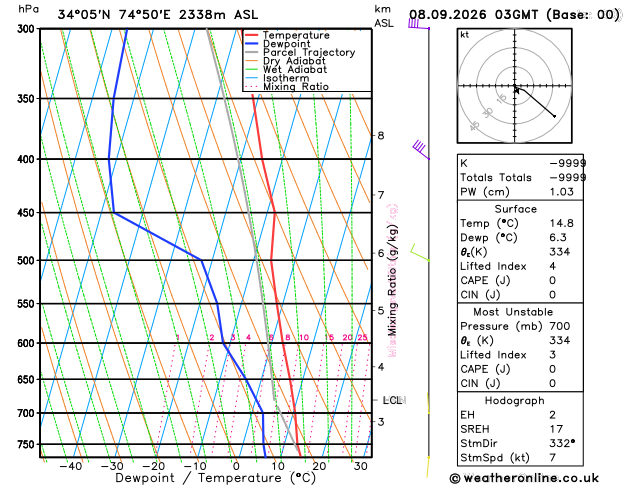Click the station coordinates title text
This screenshot has width=629, height=486.
[x=158, y=15]
